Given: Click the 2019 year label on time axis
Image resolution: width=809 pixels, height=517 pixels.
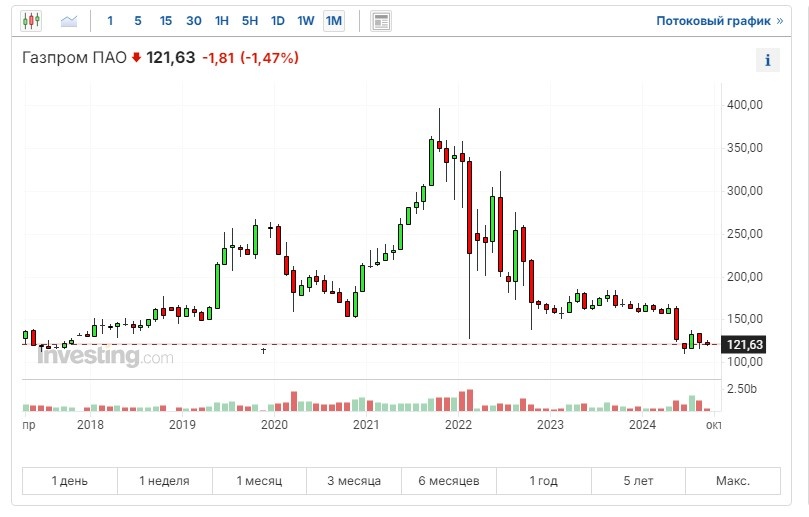Looking at the screenshot, I should point(182,425).
